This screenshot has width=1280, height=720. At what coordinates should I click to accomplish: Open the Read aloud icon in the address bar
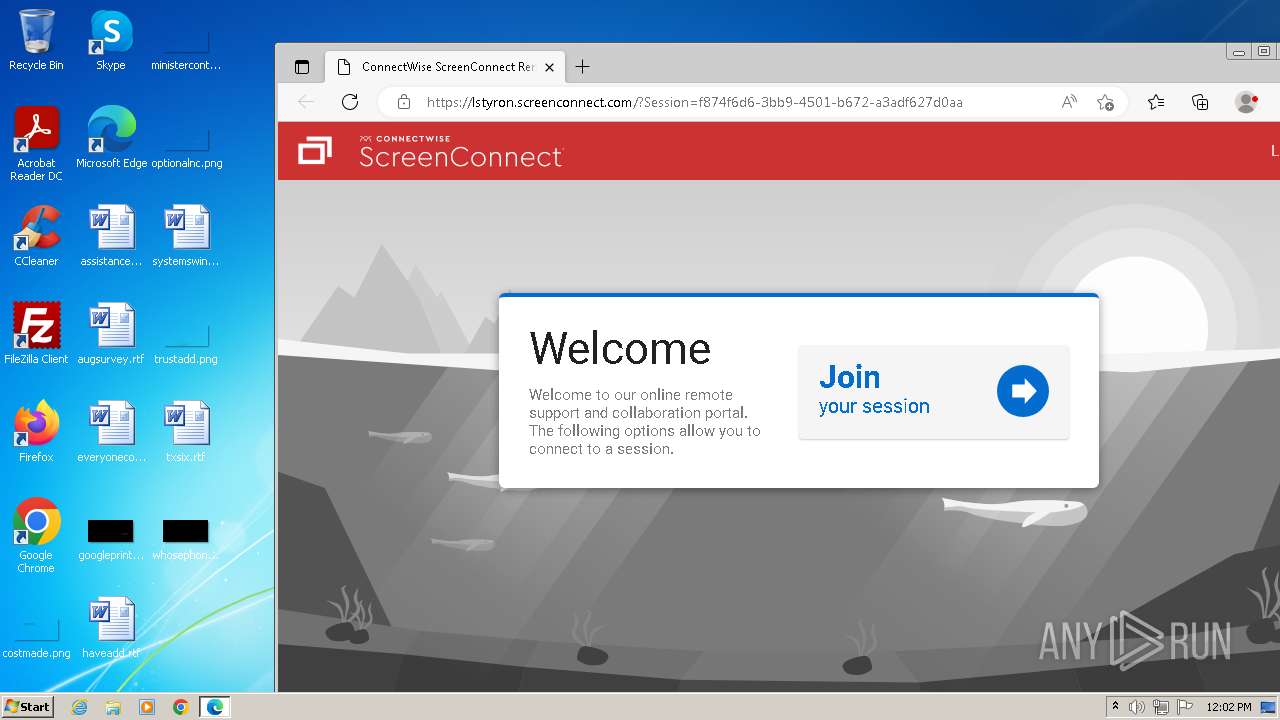[x=1069, y=102]
